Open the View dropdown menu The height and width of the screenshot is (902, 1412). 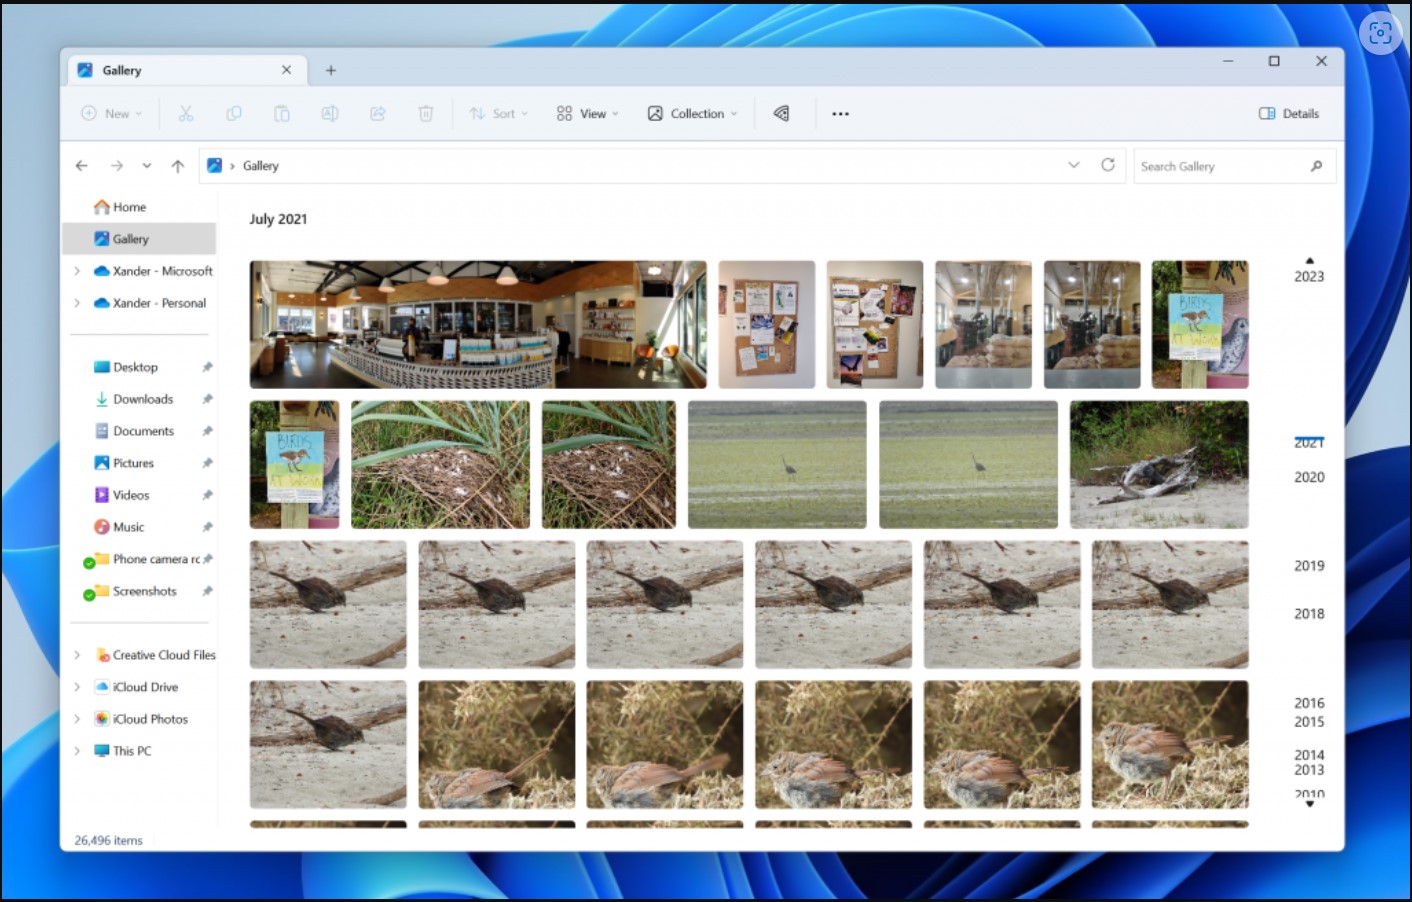click(x=588, y=114)
